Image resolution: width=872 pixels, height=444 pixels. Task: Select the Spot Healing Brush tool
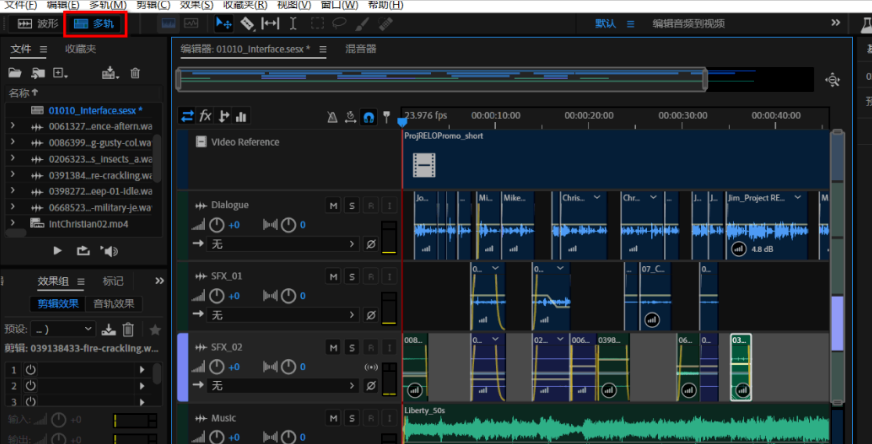[x=385, y=23]
